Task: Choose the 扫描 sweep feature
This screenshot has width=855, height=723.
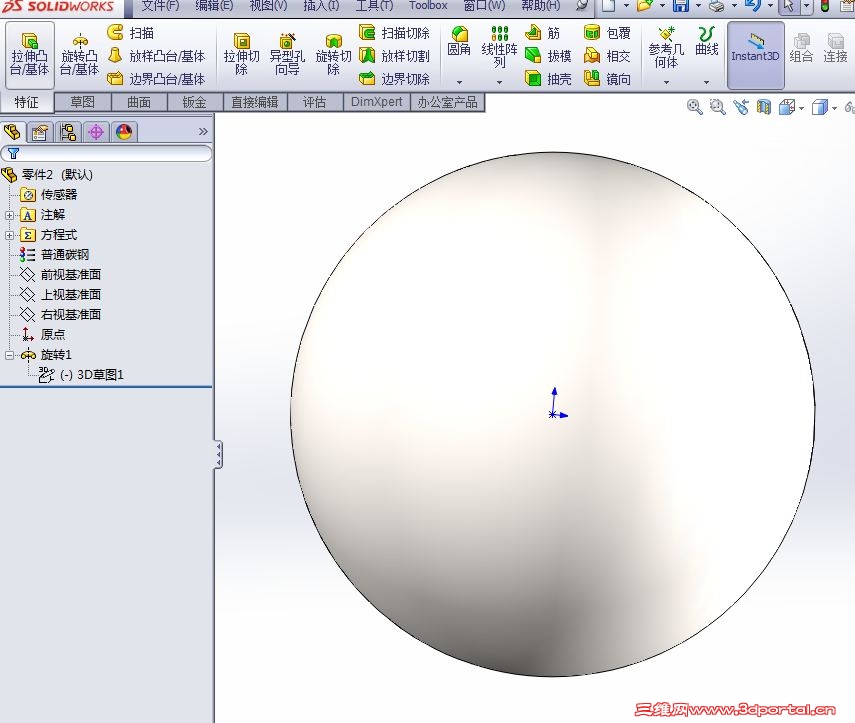Action: [131, 33]
